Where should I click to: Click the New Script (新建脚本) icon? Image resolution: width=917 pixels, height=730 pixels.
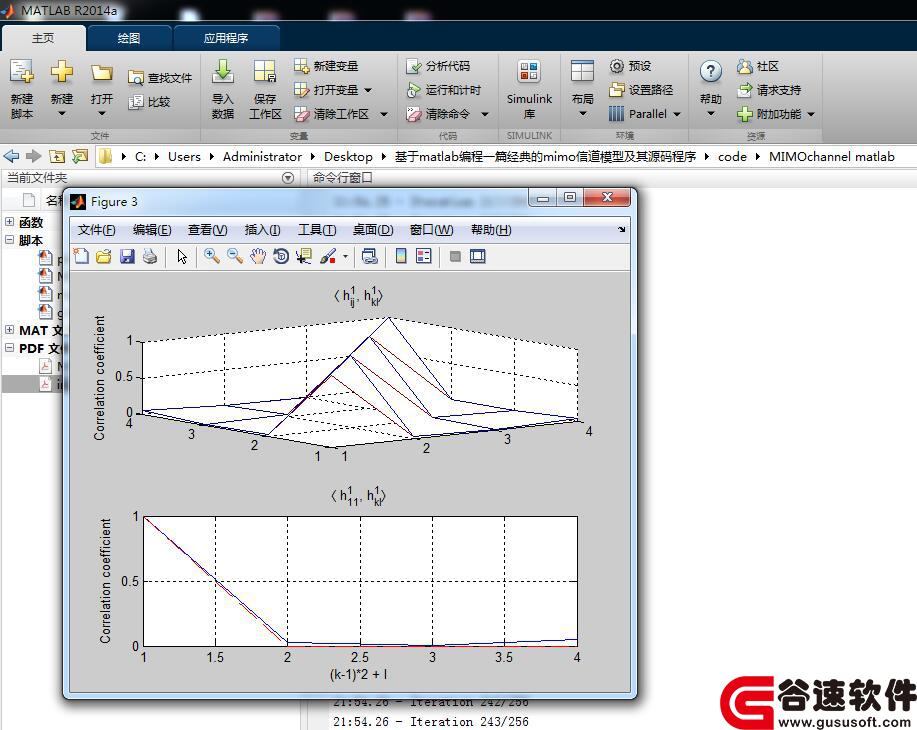pyautogui.click(x=22, y=72)
